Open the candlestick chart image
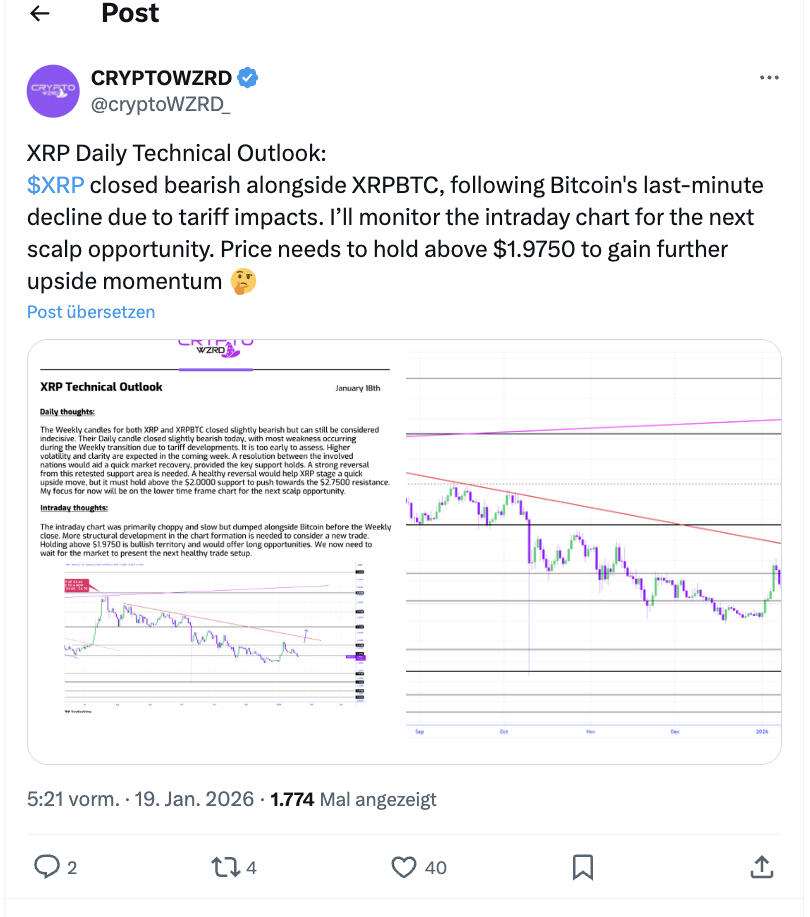810x917 pixels. tap(593, 552)
